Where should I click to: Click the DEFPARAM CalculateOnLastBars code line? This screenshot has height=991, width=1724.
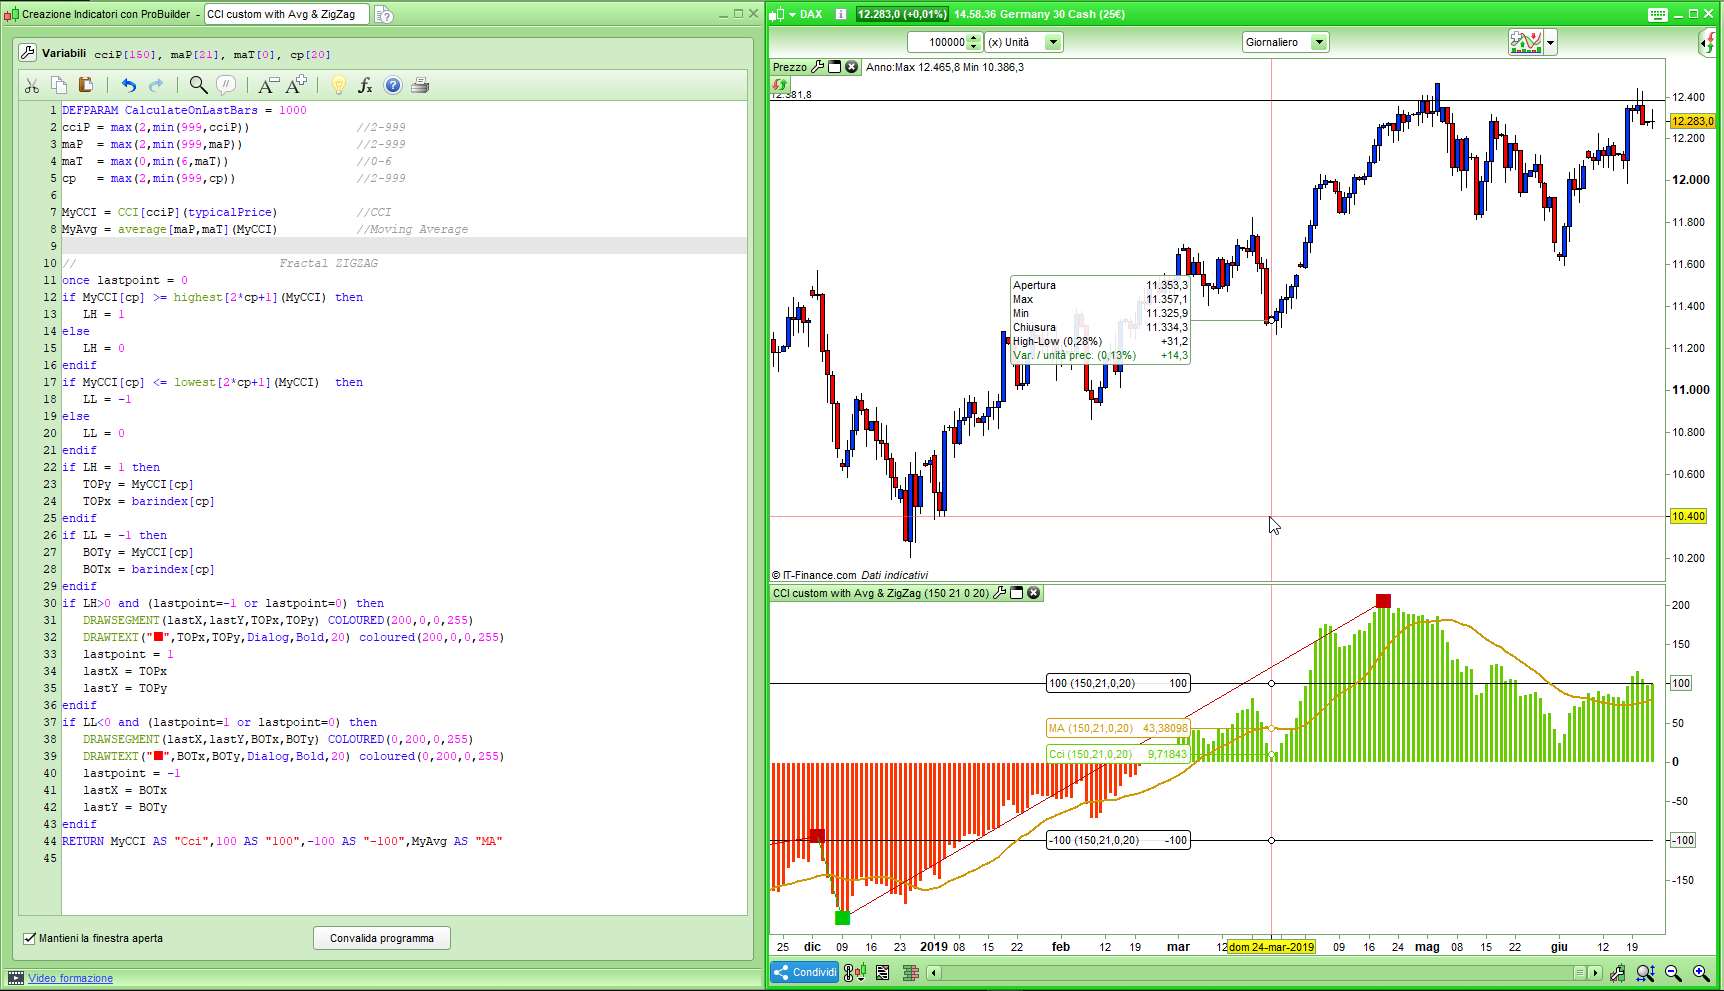pyautogui.click(x=184, y=110)
